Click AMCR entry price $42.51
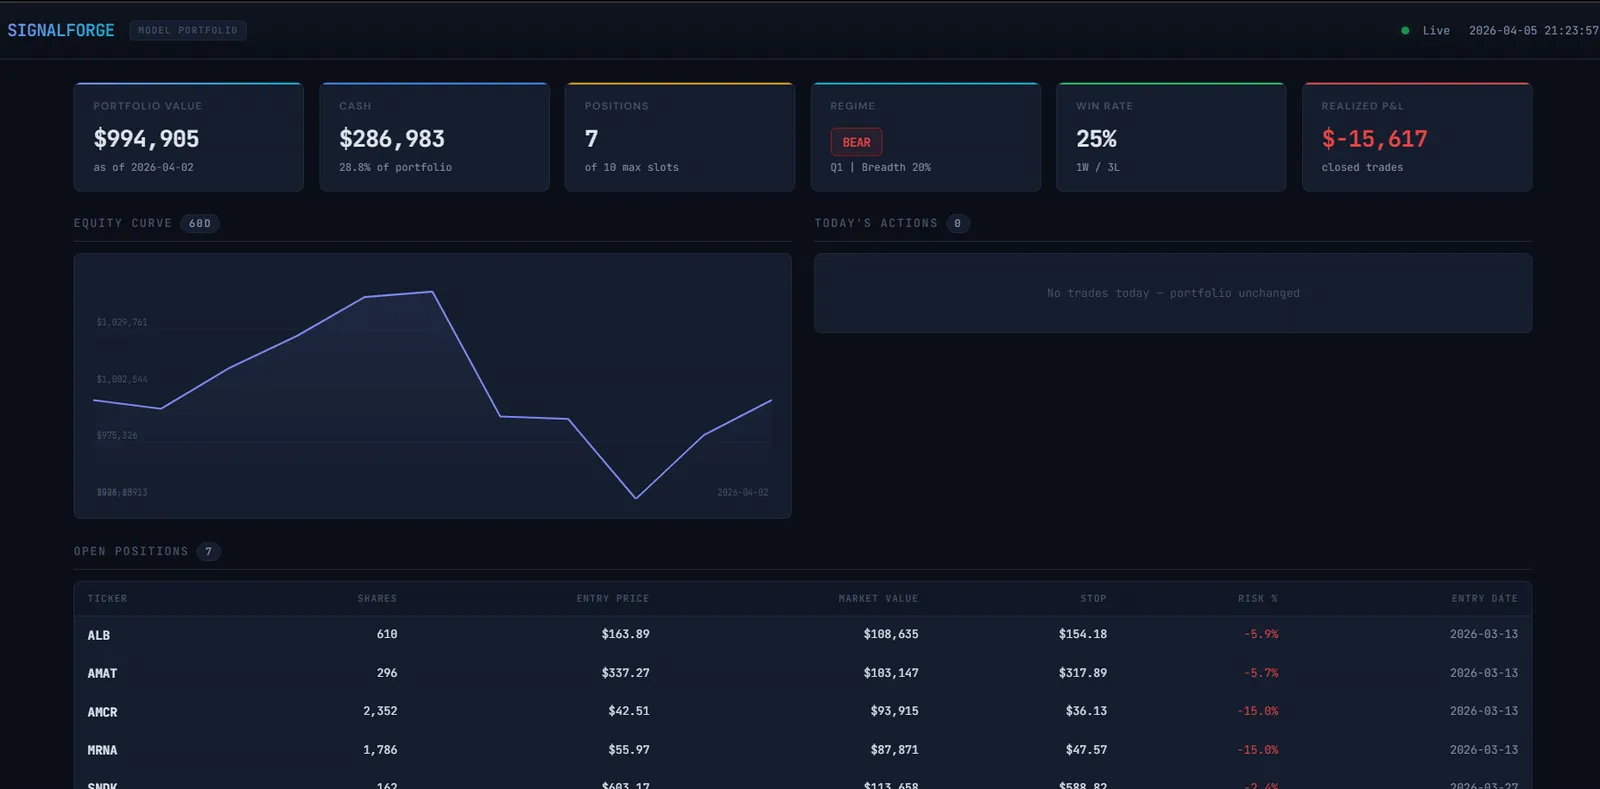The height and width of the screenshot is (789, 1600). (x=629, y=711)
